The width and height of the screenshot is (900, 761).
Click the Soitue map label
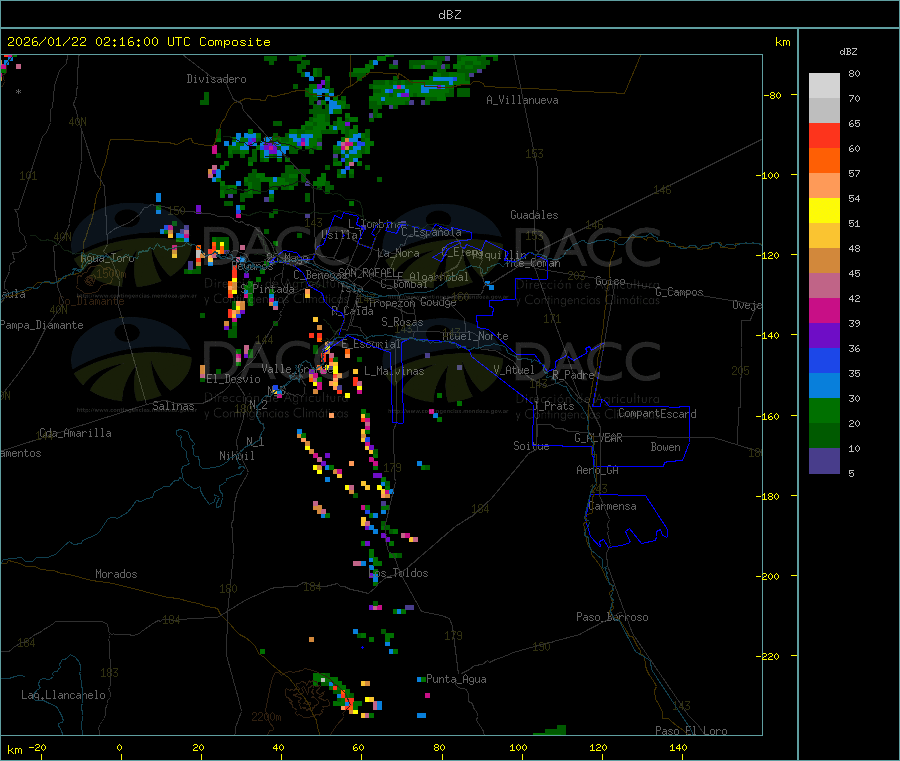[x=531, y=446]
